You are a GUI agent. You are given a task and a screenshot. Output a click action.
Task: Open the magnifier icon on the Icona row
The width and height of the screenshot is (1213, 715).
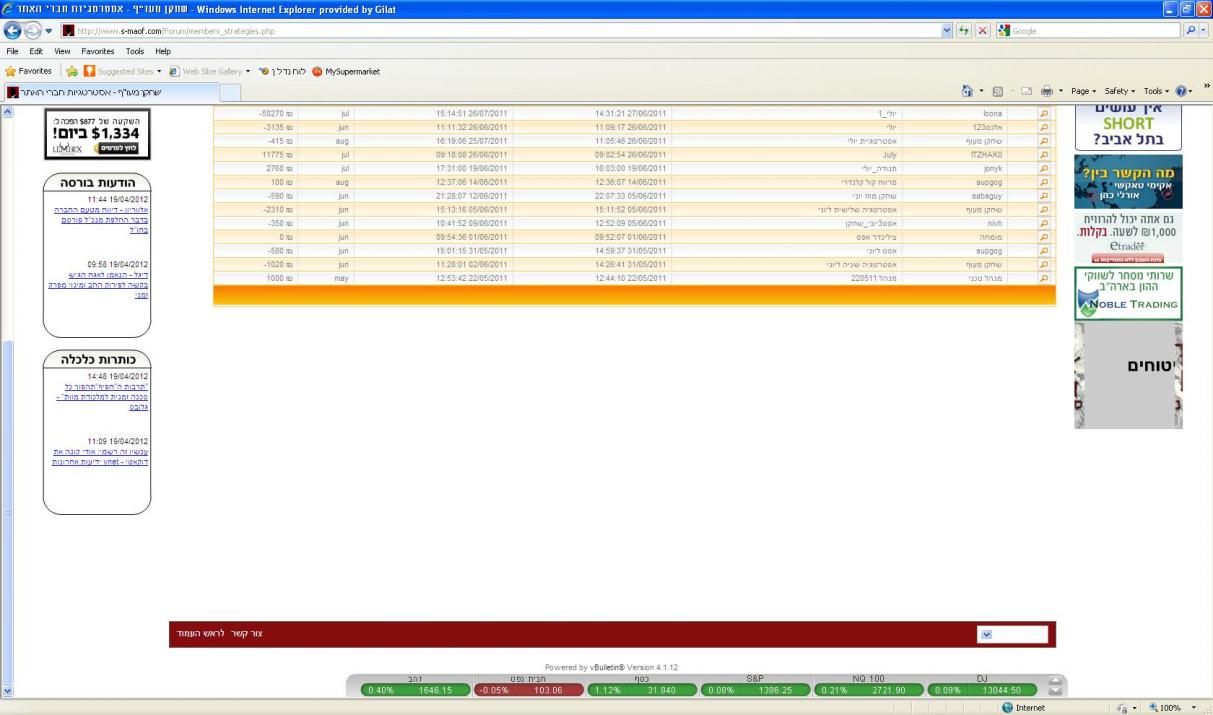[x=1045, y=115]
